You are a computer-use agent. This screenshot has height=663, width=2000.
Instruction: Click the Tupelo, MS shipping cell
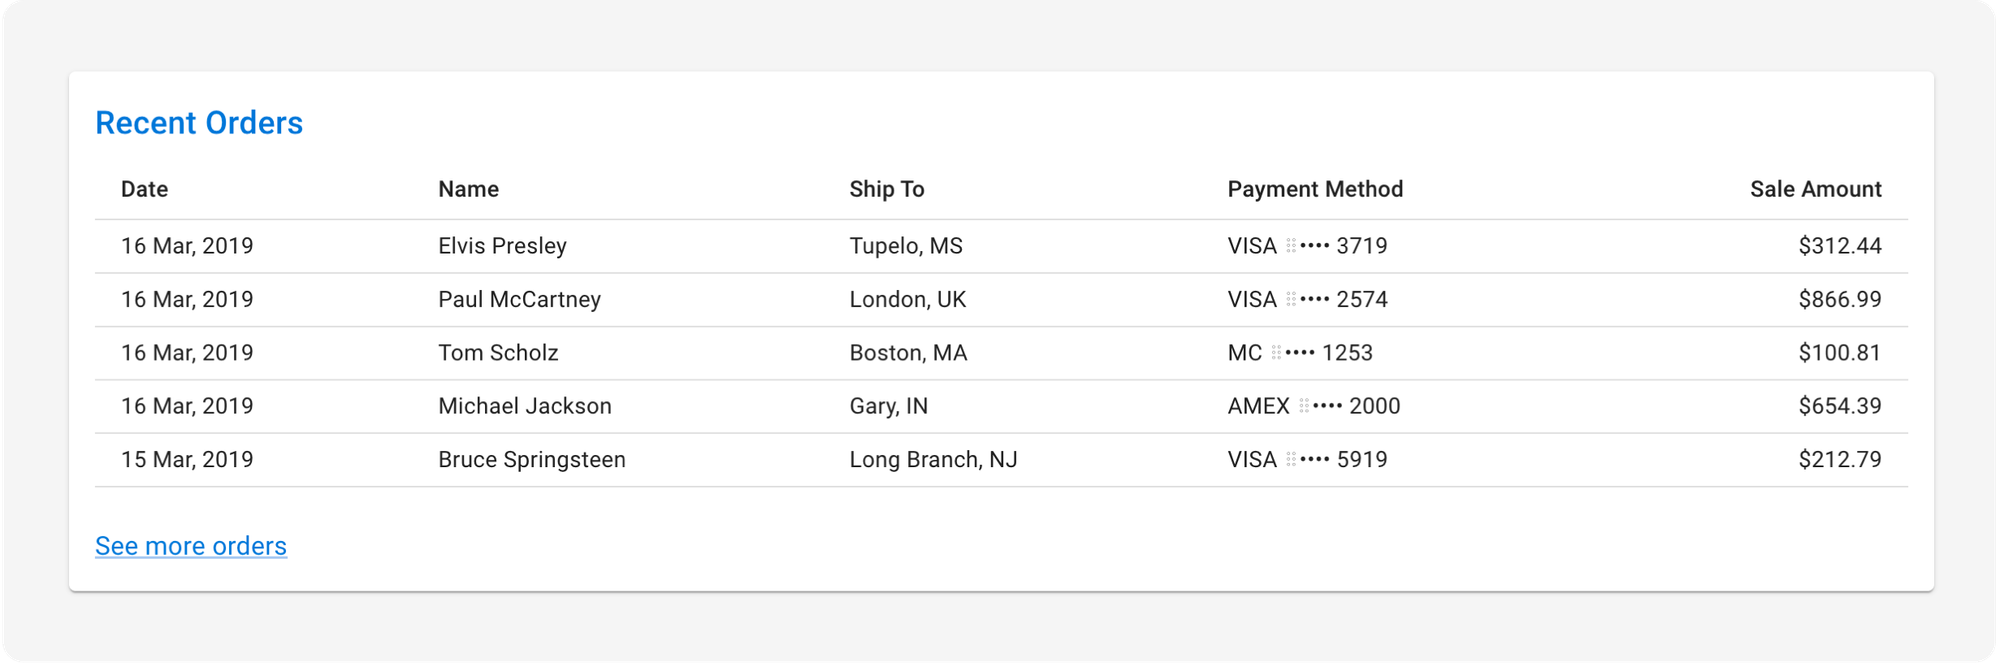coord(905,246)
